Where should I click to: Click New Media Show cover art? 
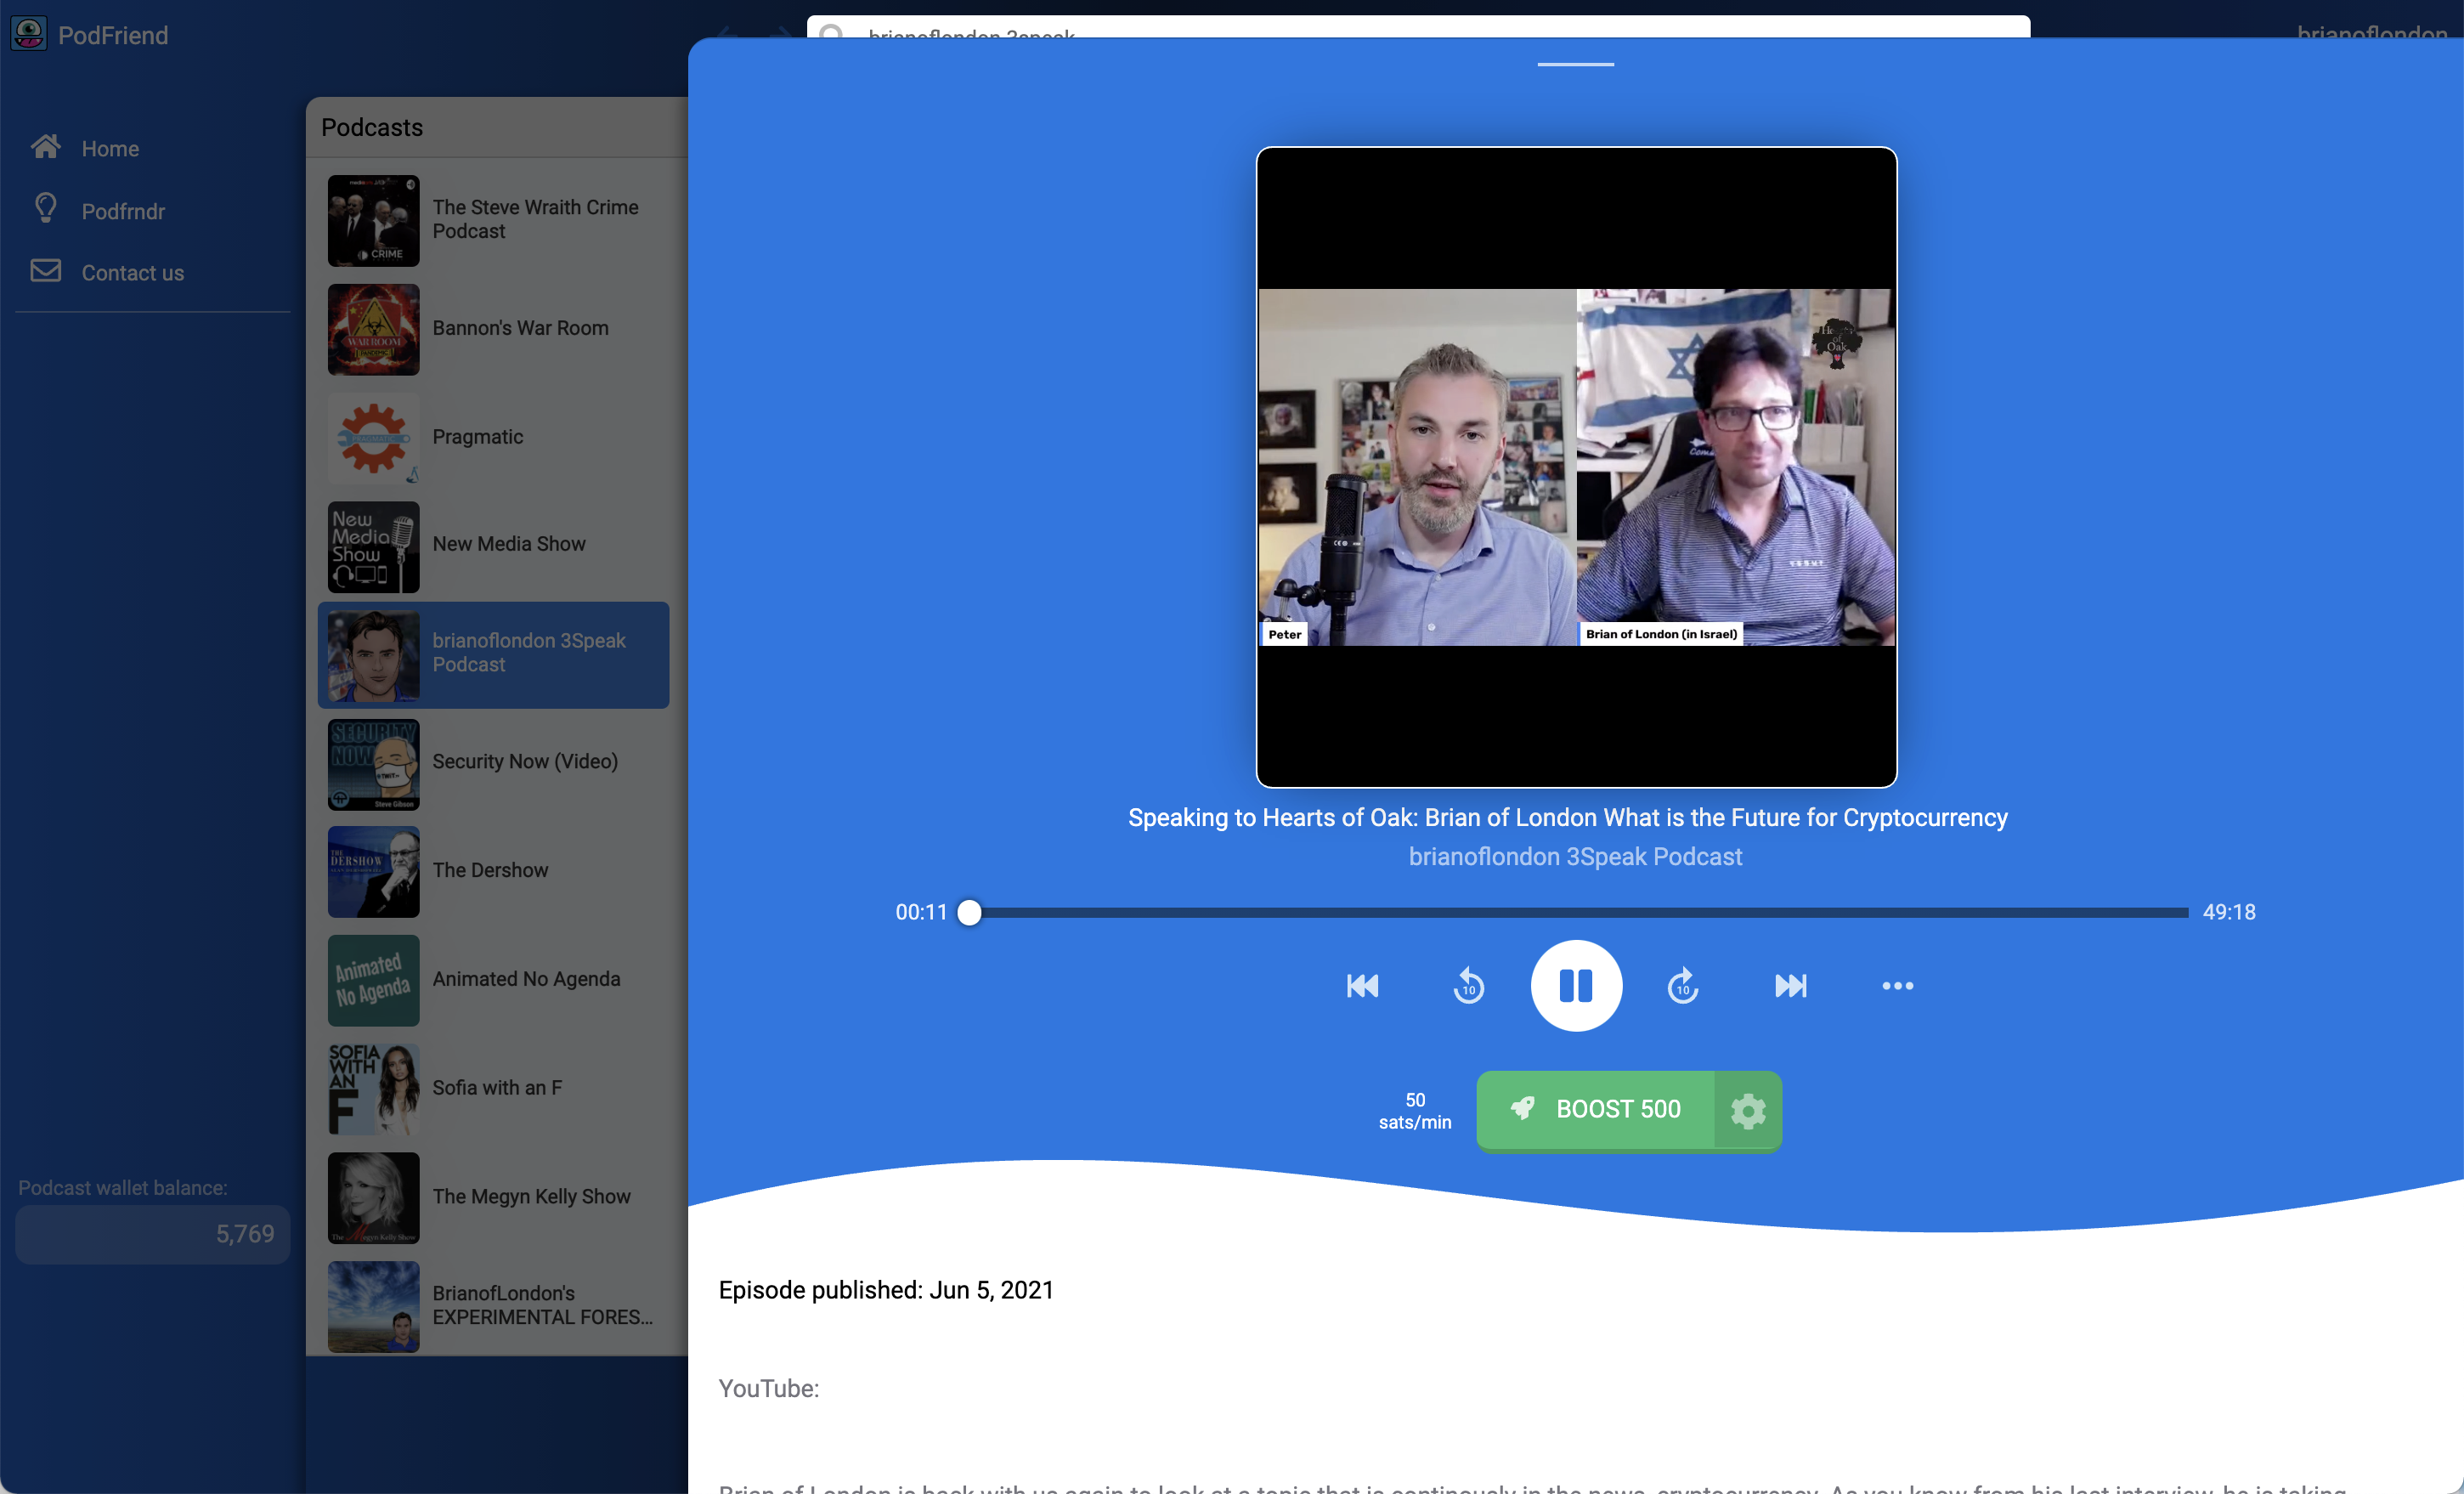click(374, 547)
